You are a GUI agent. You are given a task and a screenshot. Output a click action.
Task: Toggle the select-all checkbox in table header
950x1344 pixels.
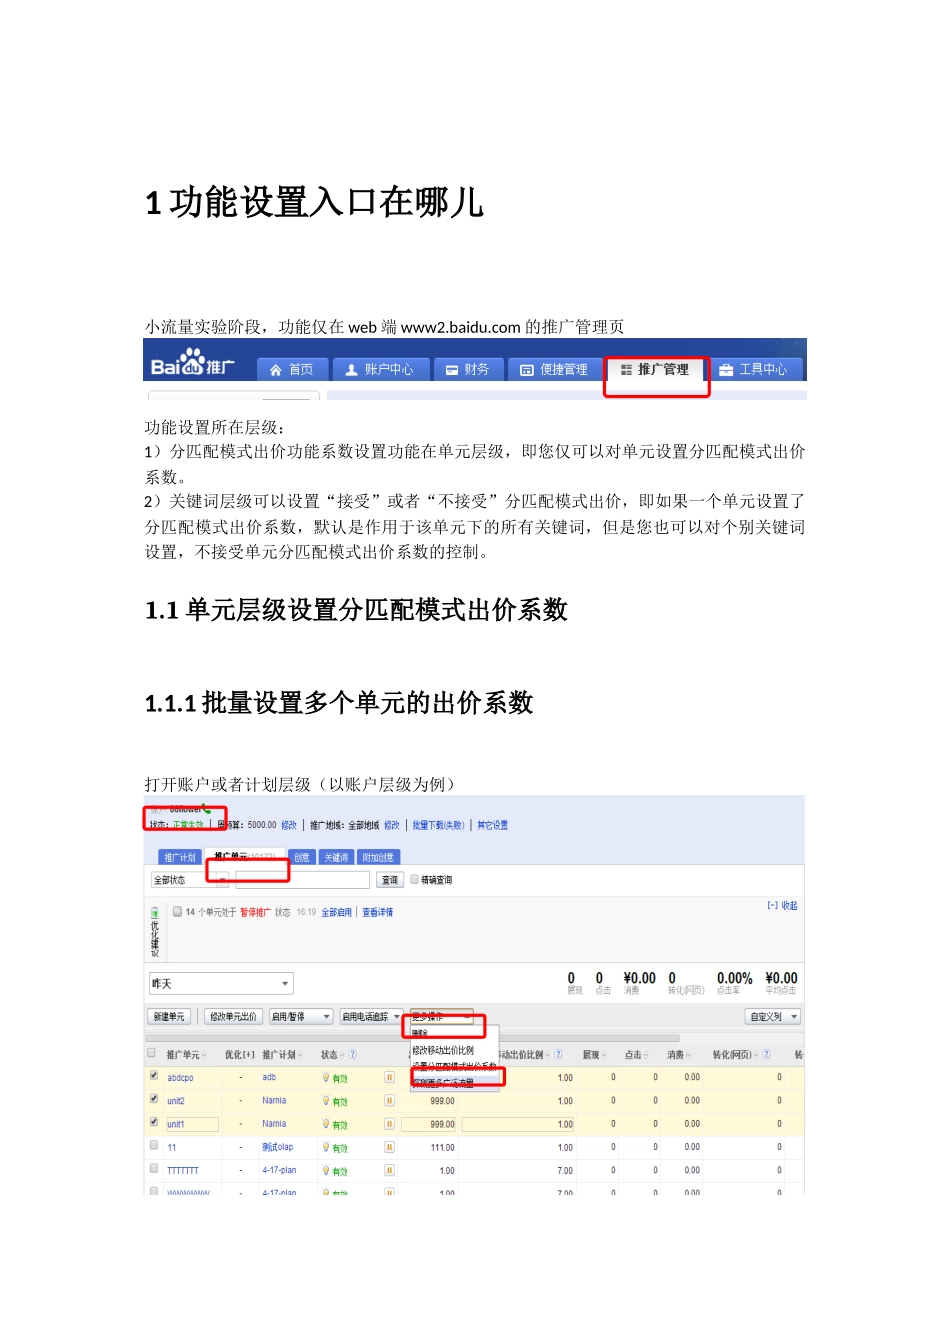152,1053
